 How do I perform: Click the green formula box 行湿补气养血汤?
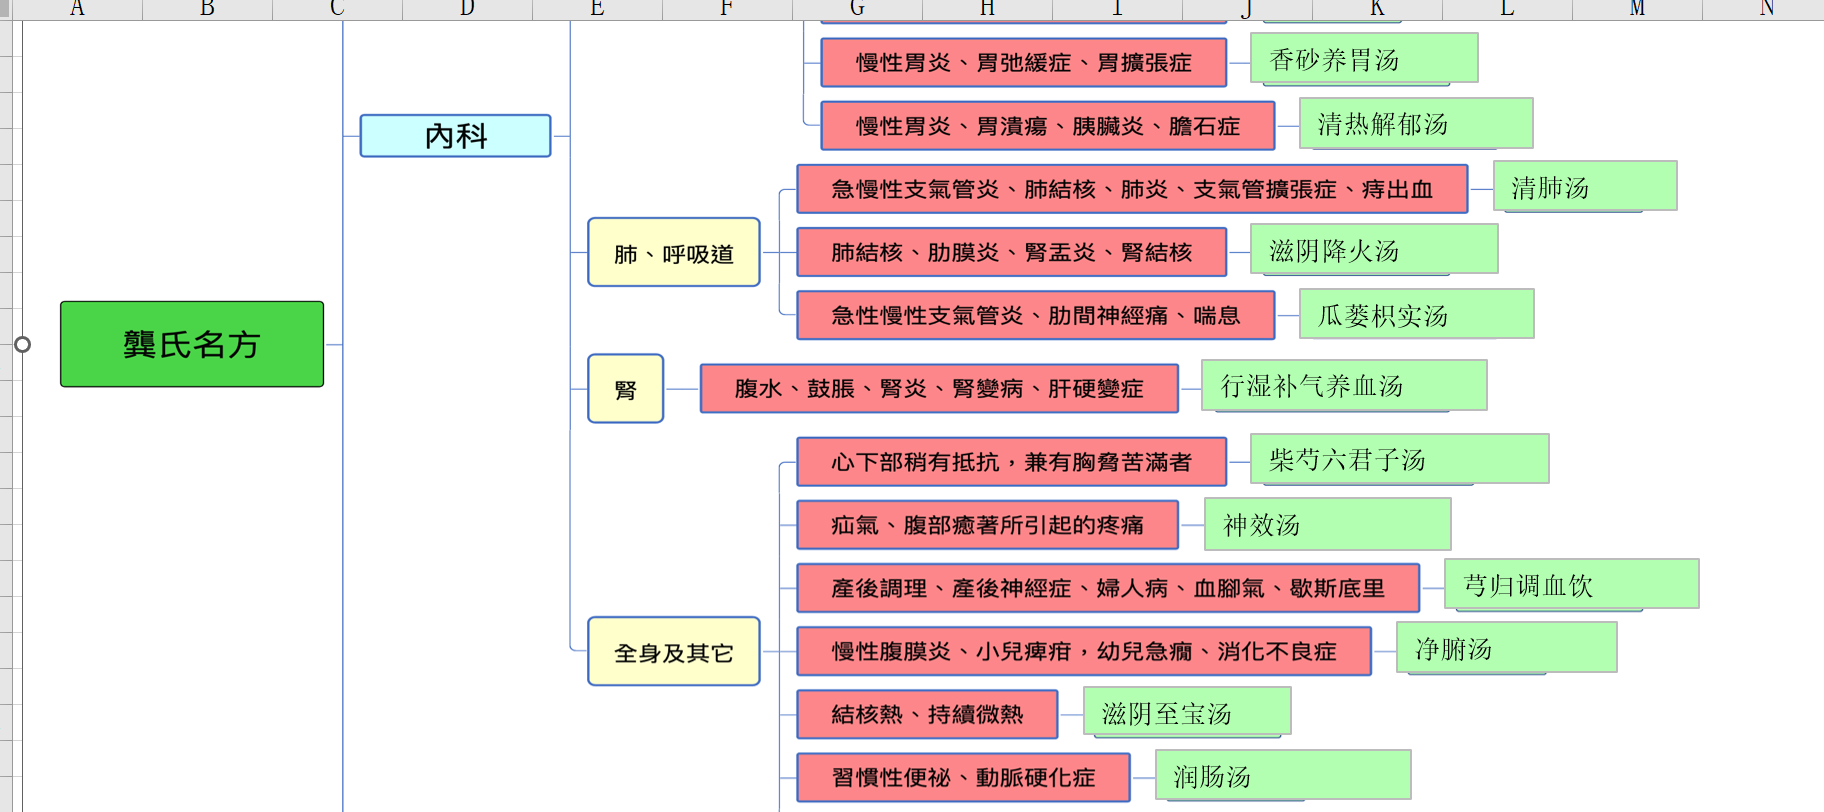pyautogui.click(x=1344, y=385)
